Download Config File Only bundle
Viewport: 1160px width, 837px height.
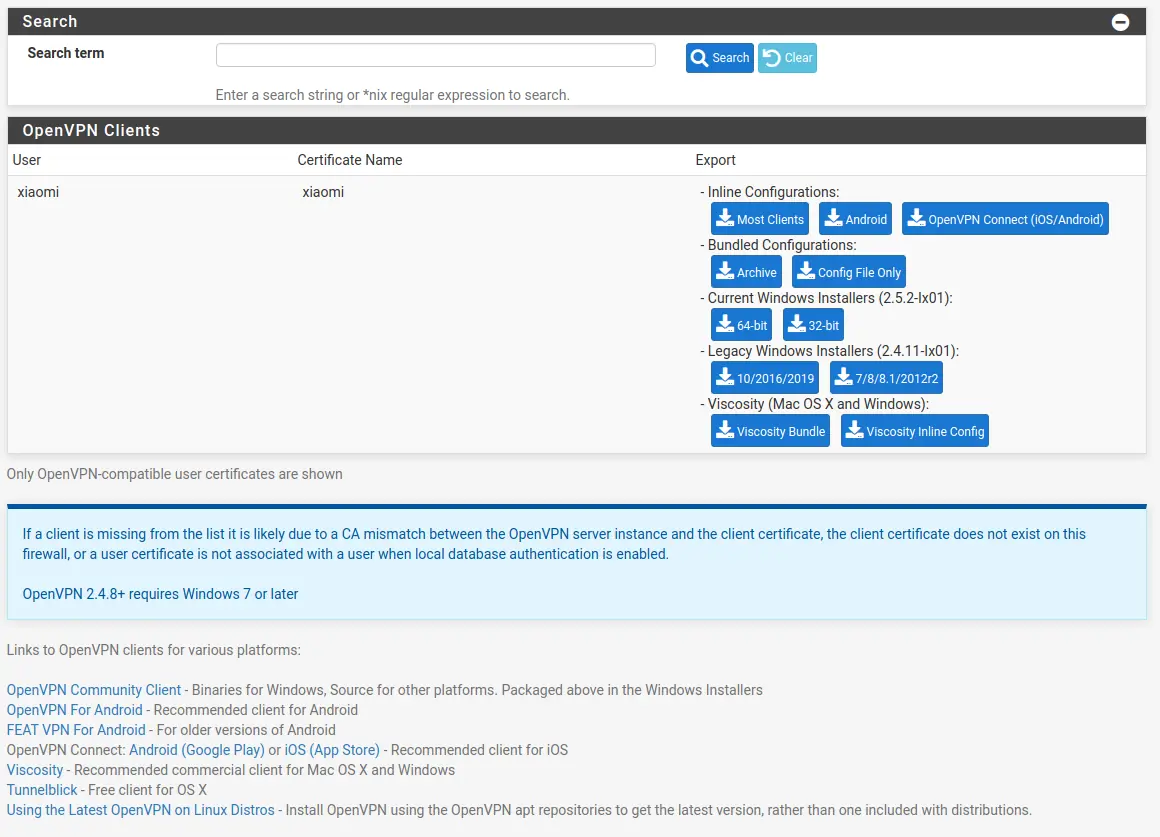point(849,272)
